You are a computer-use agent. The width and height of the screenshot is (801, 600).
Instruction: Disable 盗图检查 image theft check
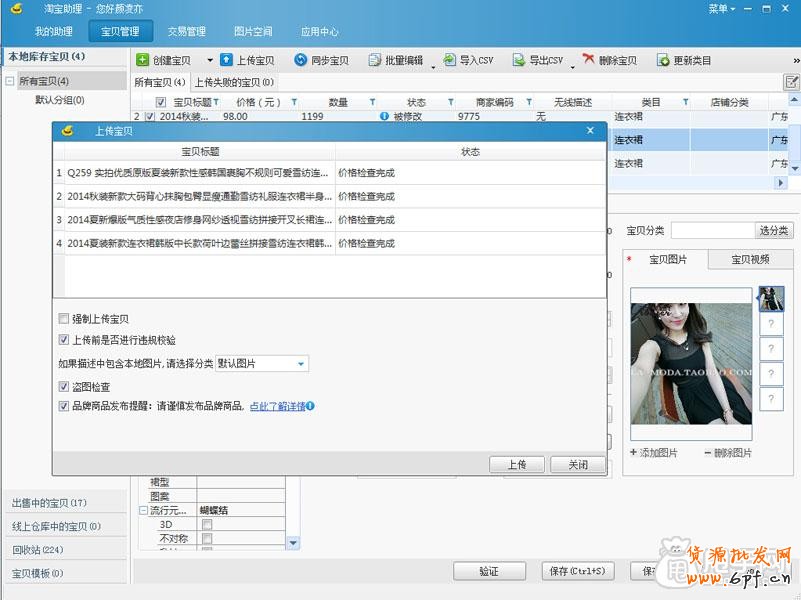(x=64, y=385)
